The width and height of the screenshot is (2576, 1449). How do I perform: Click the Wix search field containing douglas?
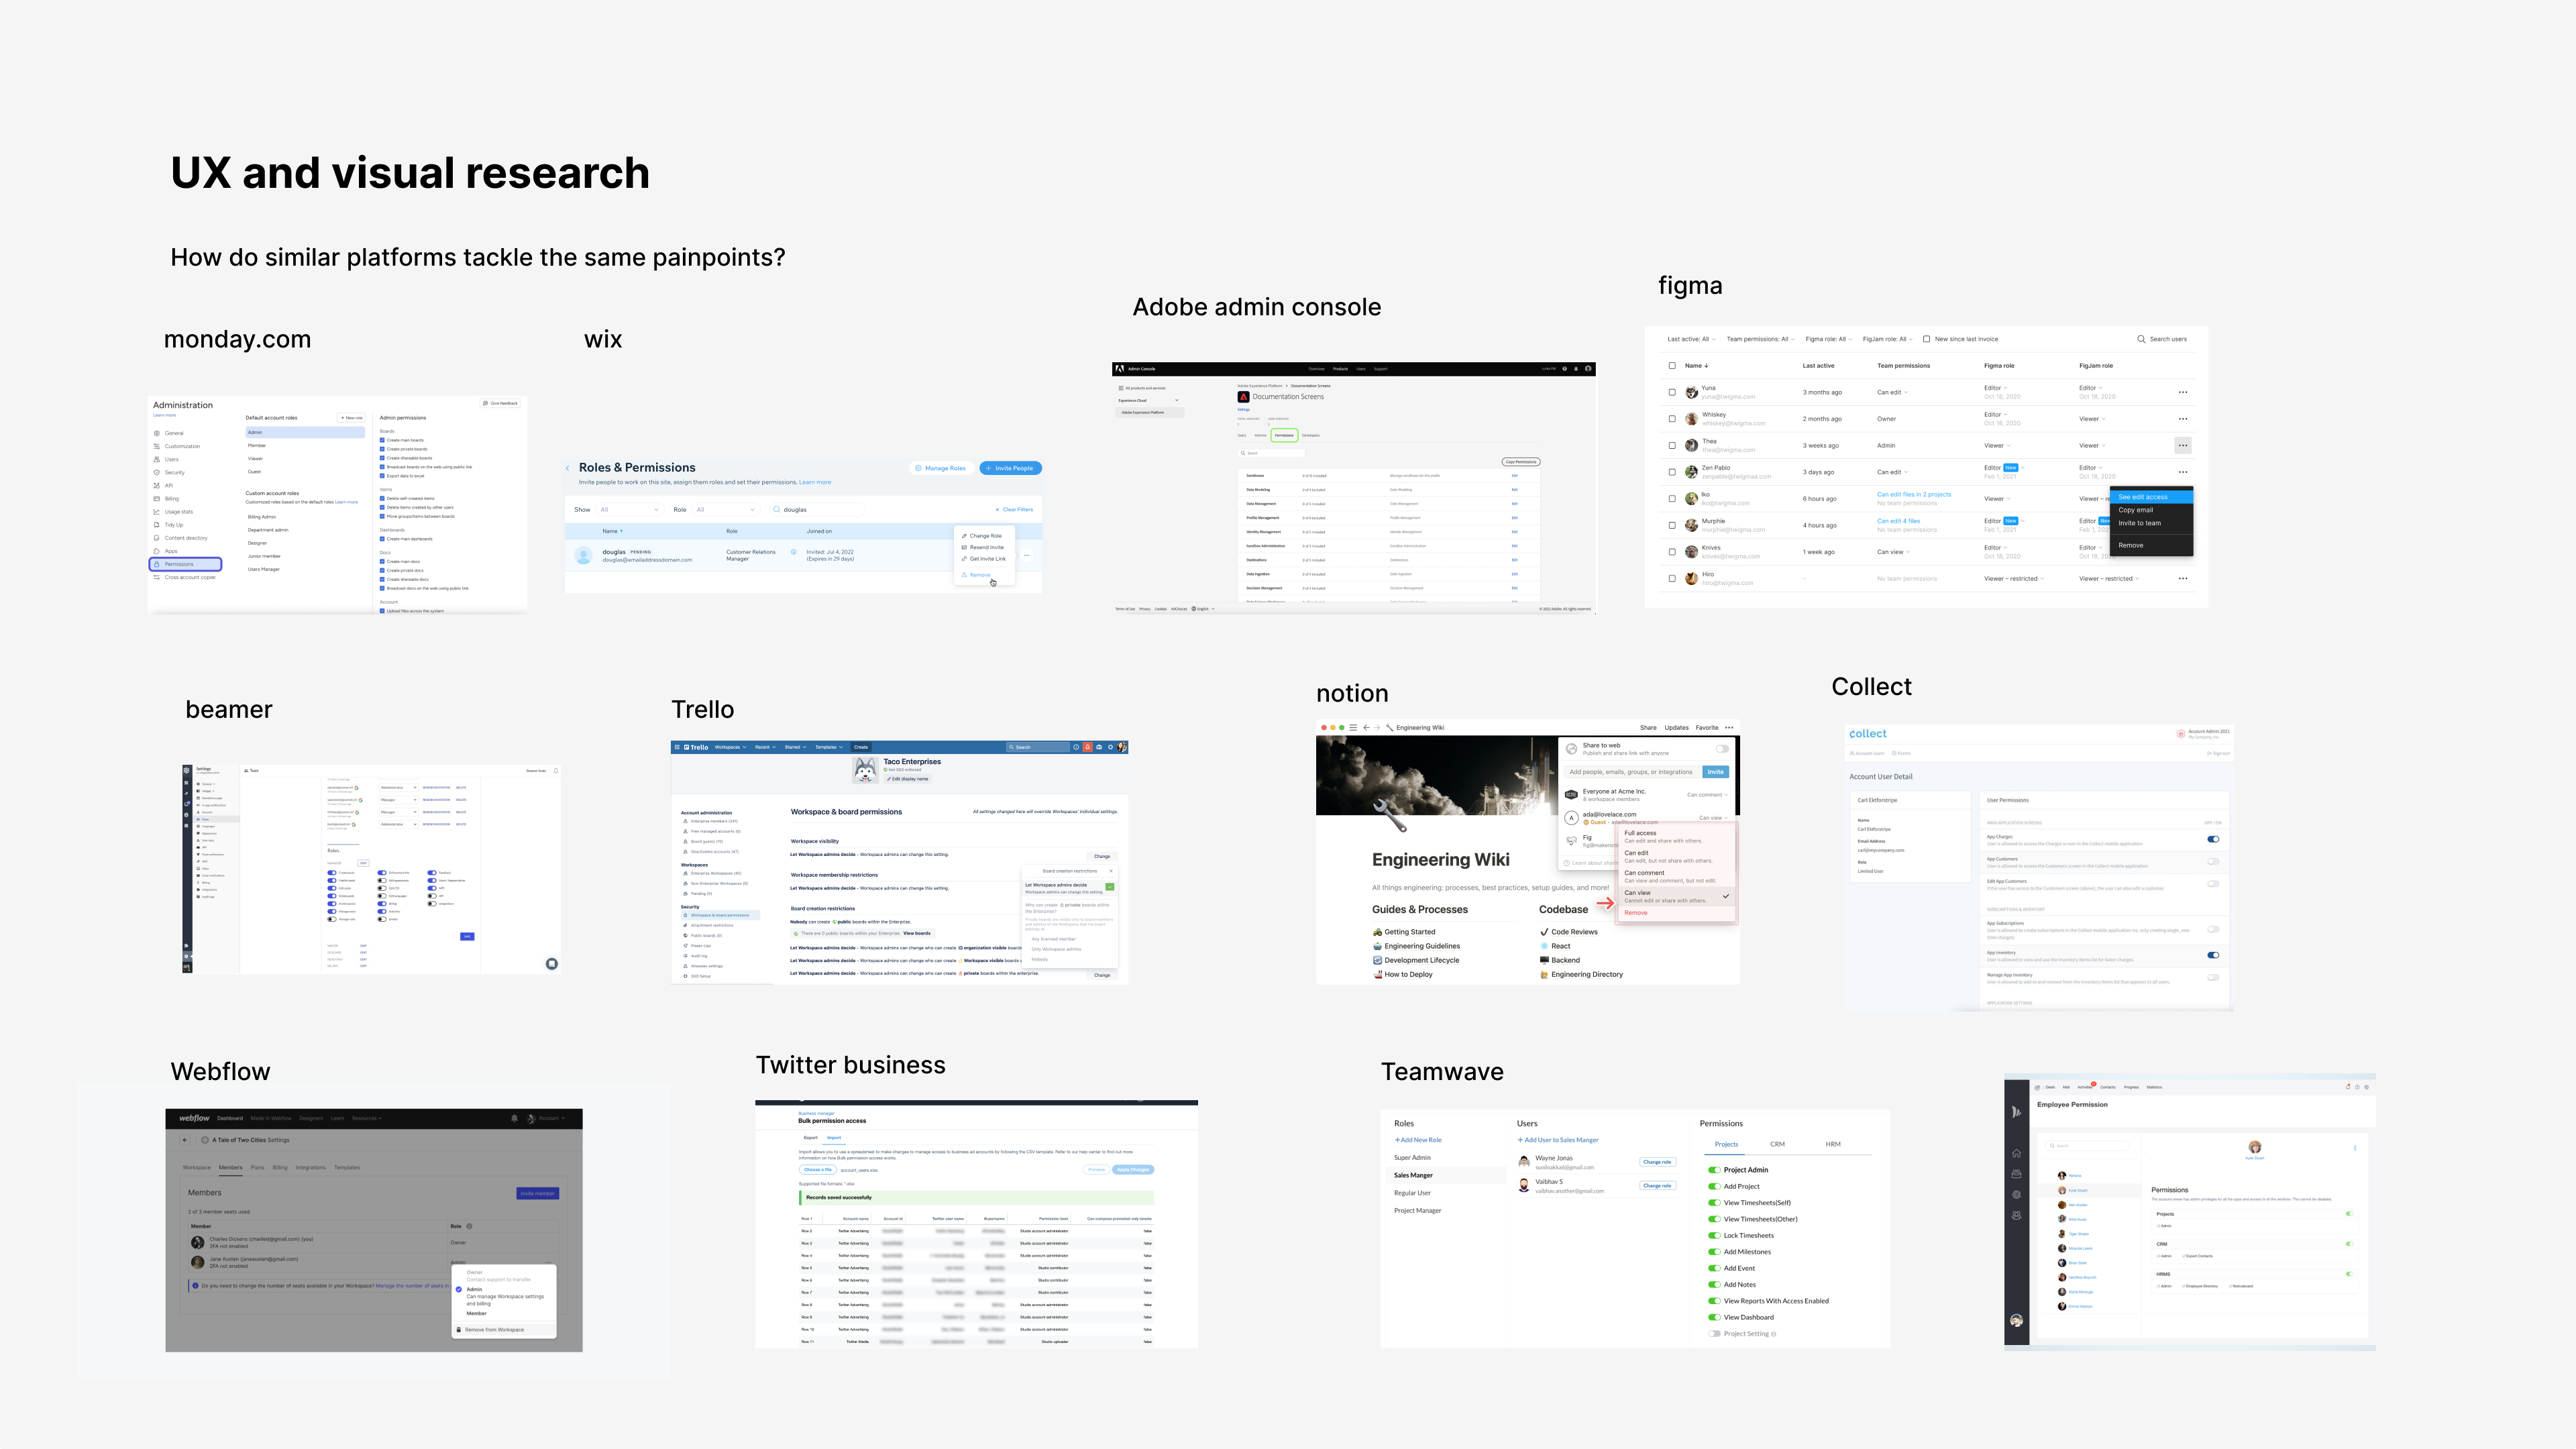click(818, 510)
